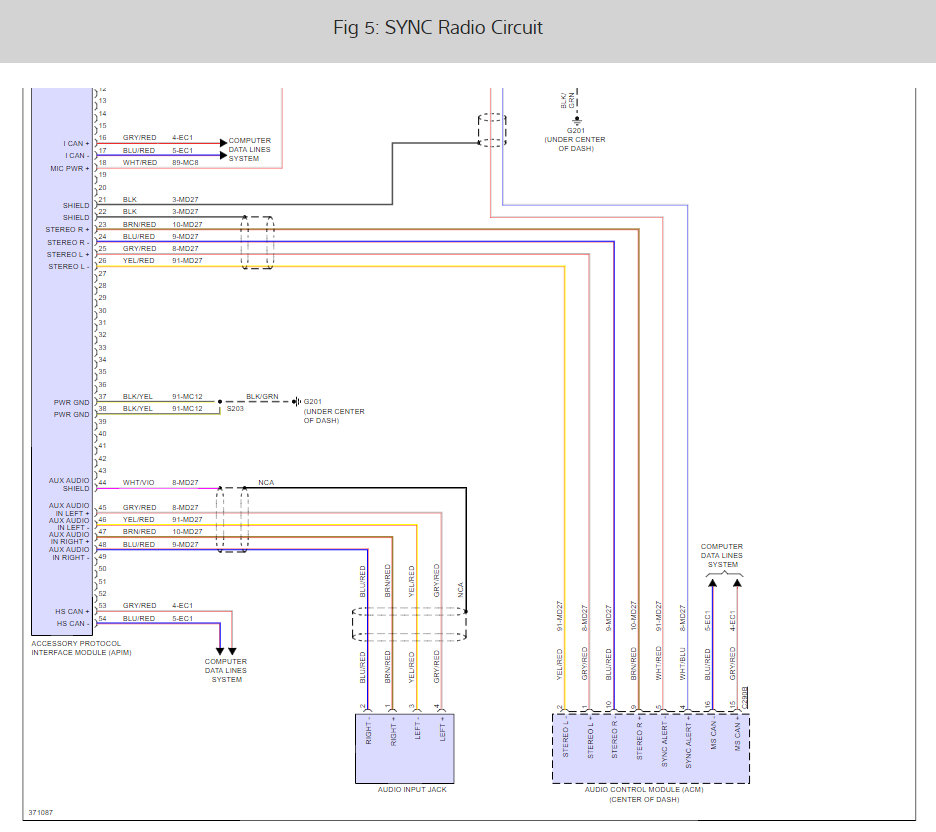
Task: Click "COMPUTER DATA LINES SYSTEM" below HS CAN wires
Action: 226,670
